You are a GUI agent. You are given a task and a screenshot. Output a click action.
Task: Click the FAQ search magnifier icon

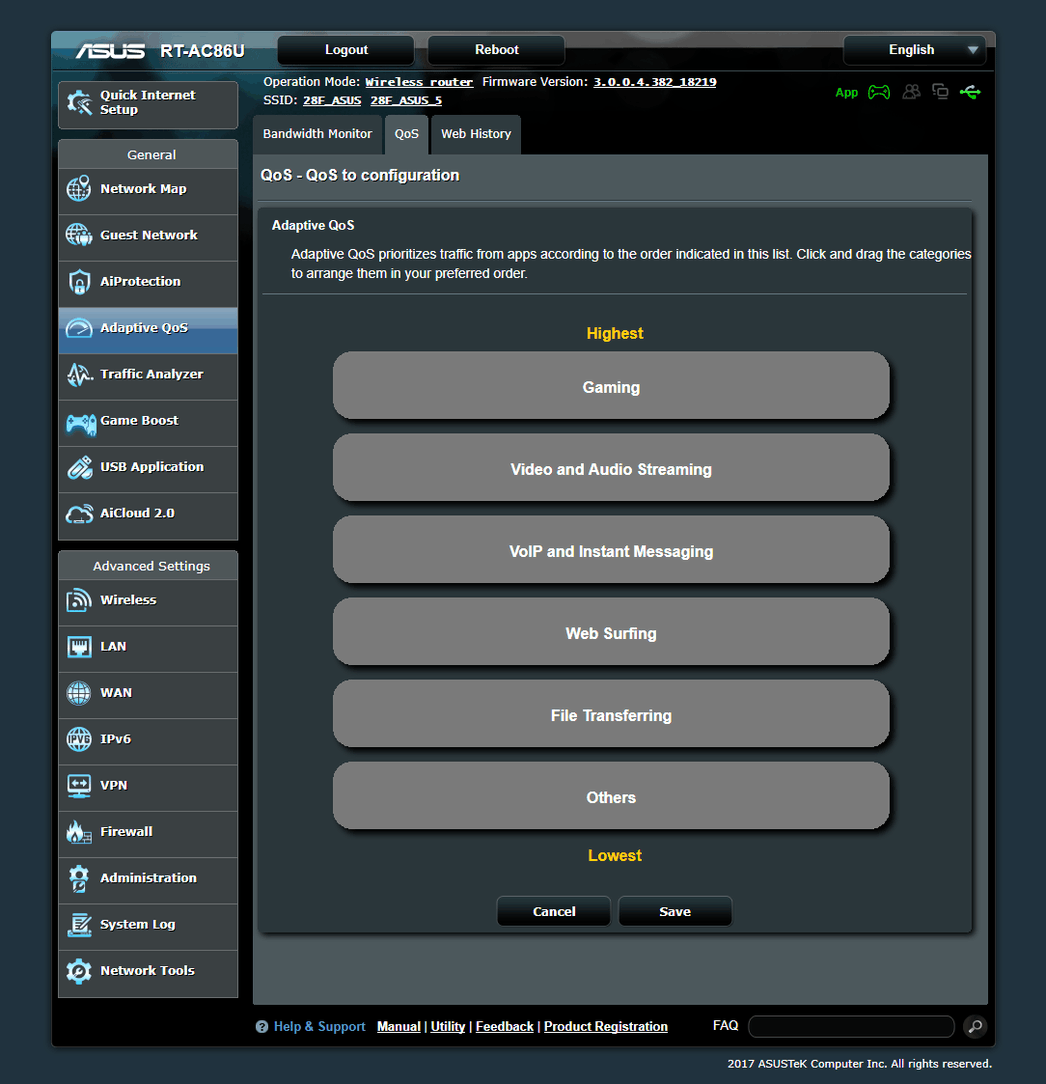tap(975, 1027)
